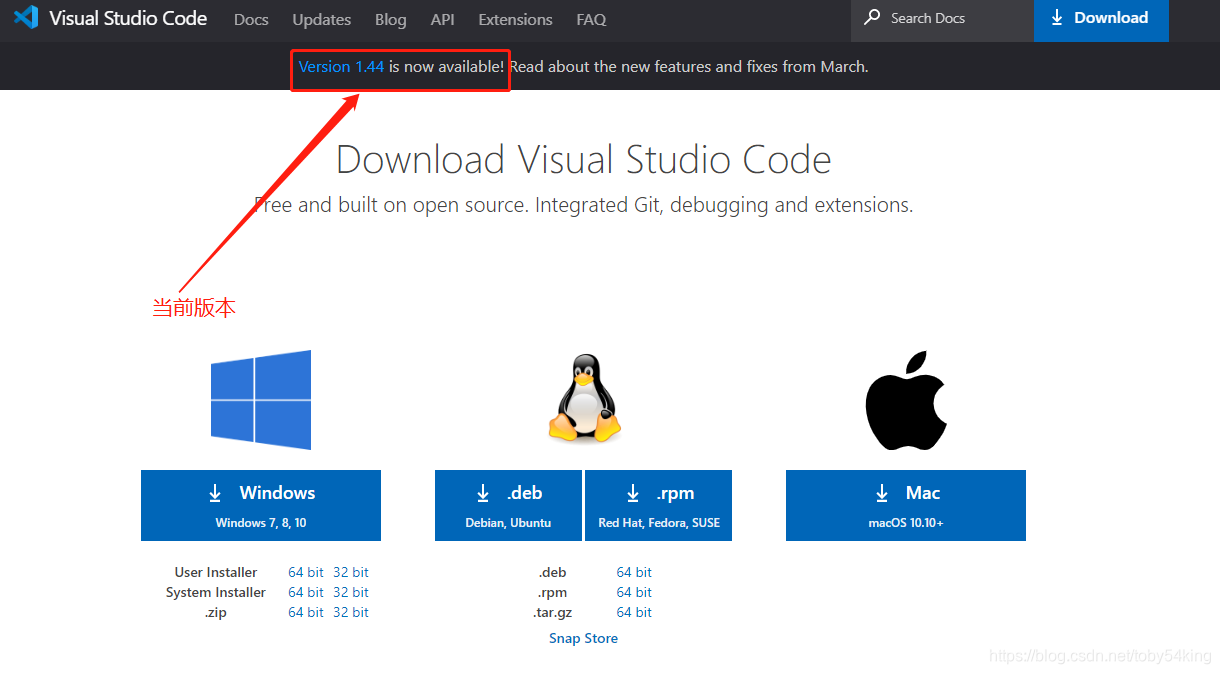
Task: Click the Linux Tux penguin image
Action: coord(584,398)
